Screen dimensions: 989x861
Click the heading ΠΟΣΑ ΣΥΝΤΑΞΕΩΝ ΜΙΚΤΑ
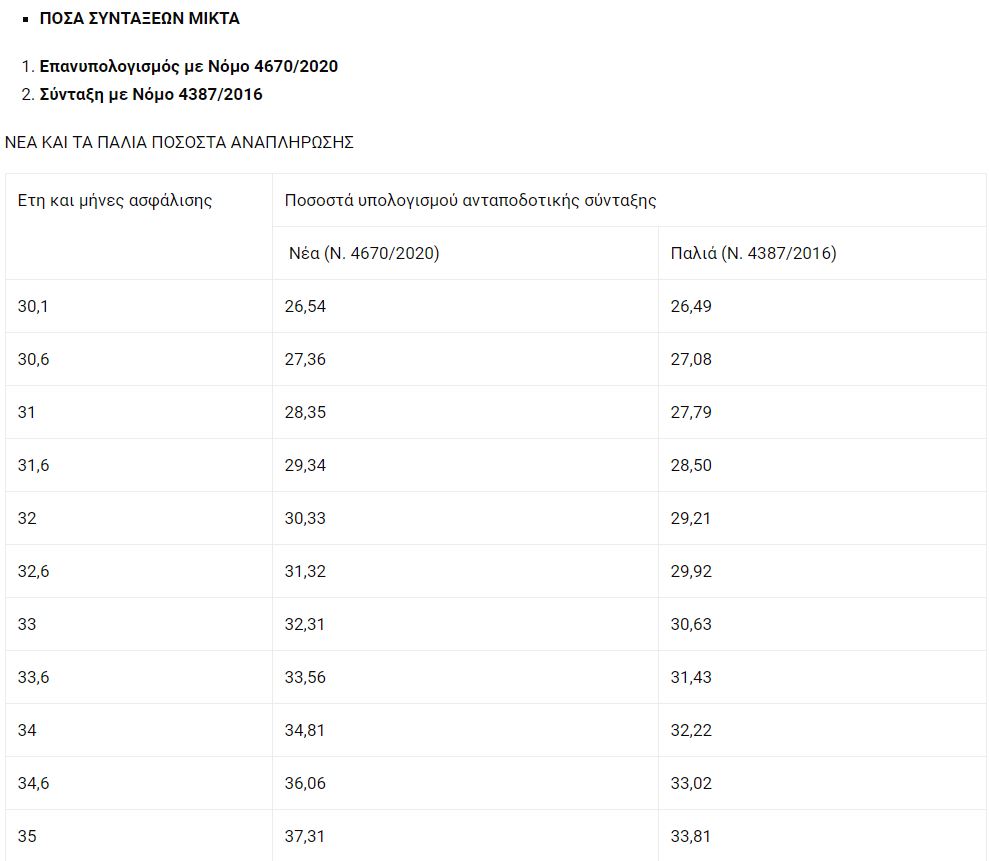coord(139,18)
